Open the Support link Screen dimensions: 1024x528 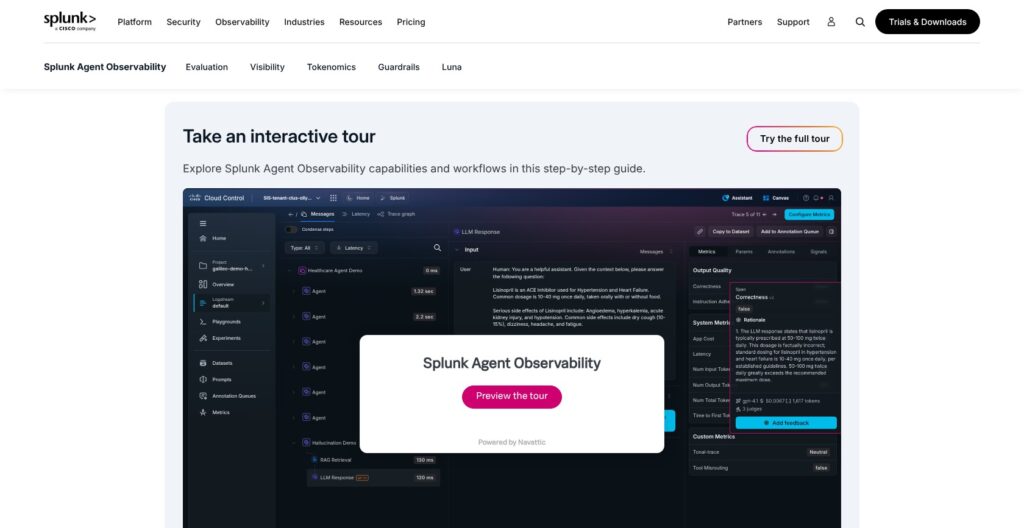793,22
